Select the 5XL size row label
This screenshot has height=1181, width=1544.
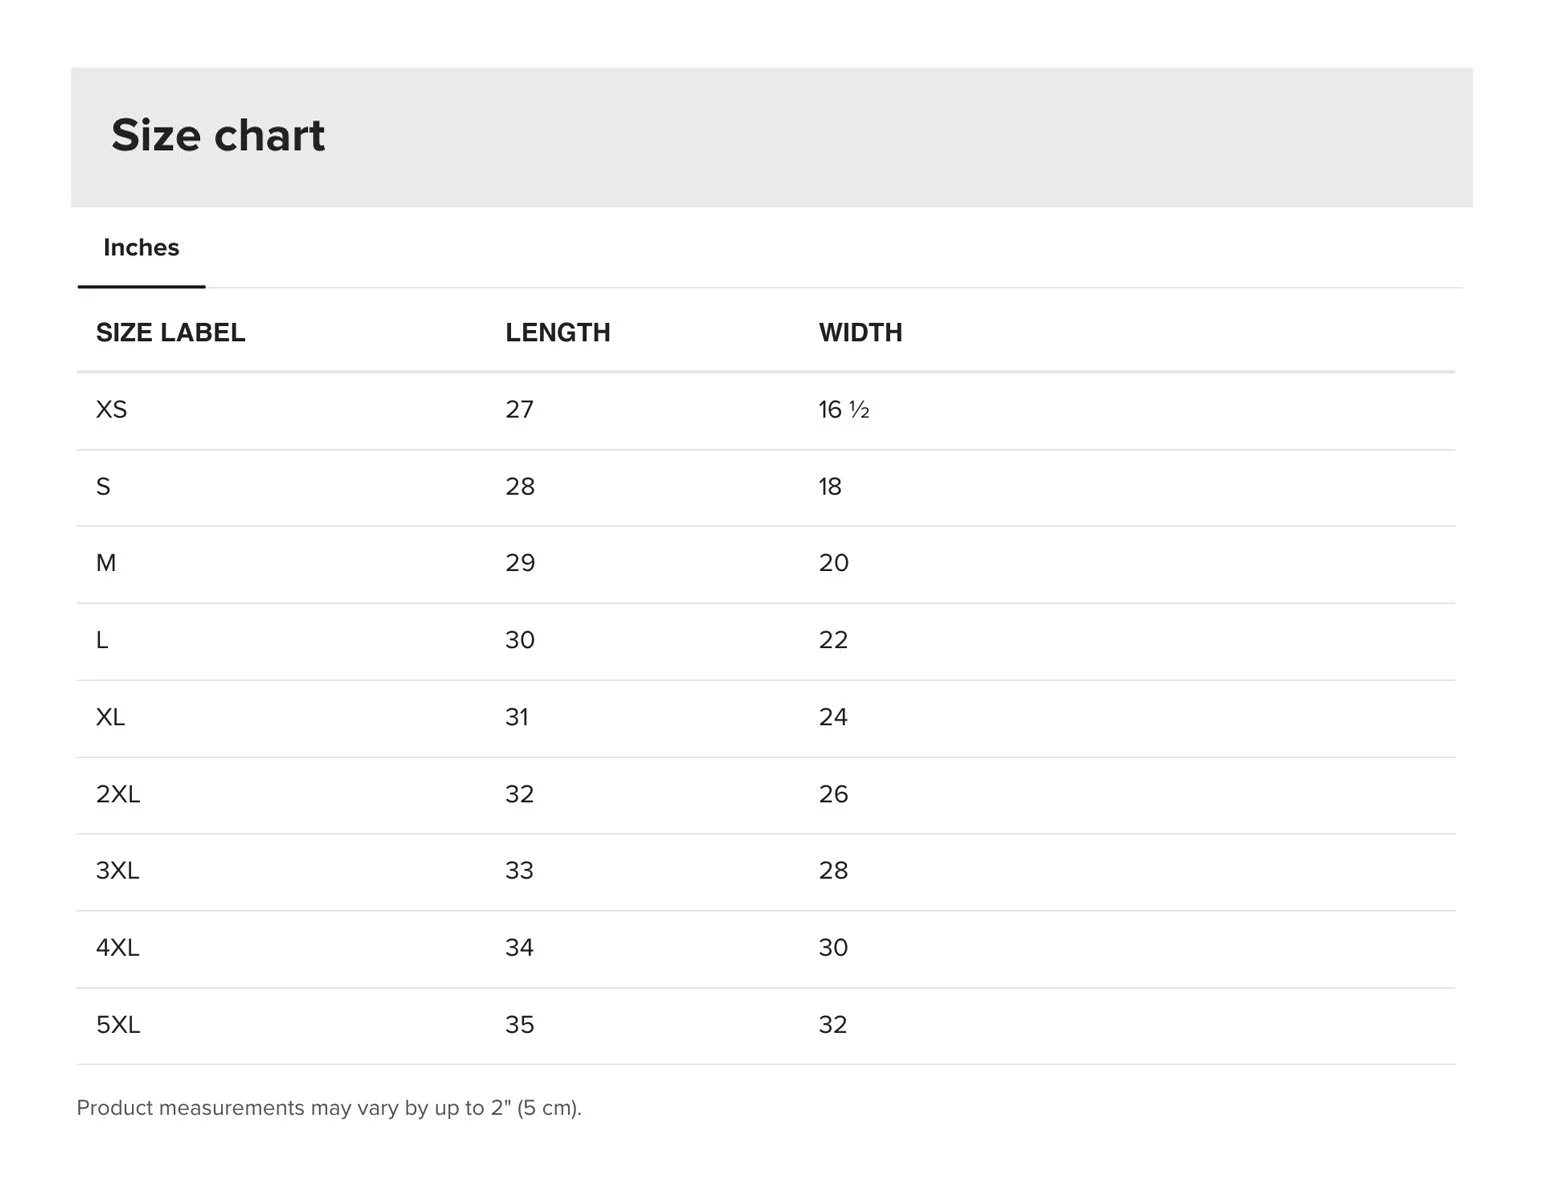(x=118, y=1025)
